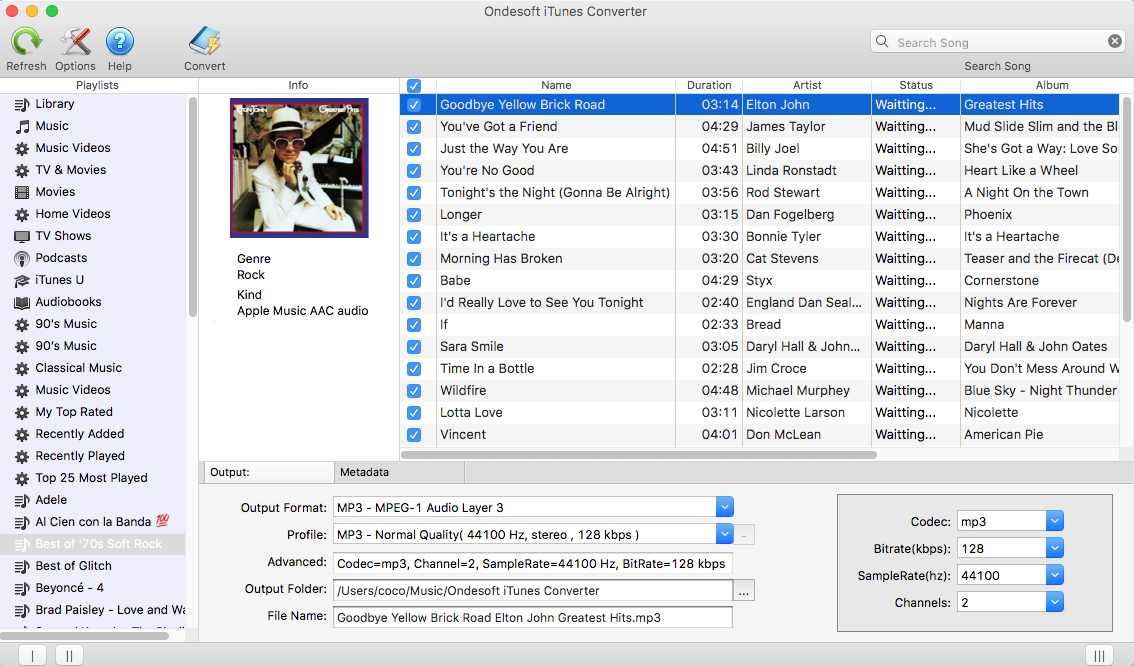Click the File Name input field

point(533,618)
